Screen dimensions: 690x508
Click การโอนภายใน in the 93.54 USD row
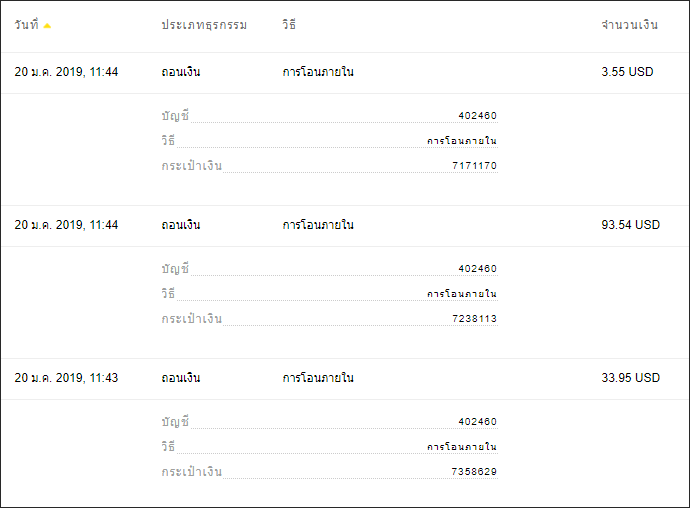tap(318, 225)
